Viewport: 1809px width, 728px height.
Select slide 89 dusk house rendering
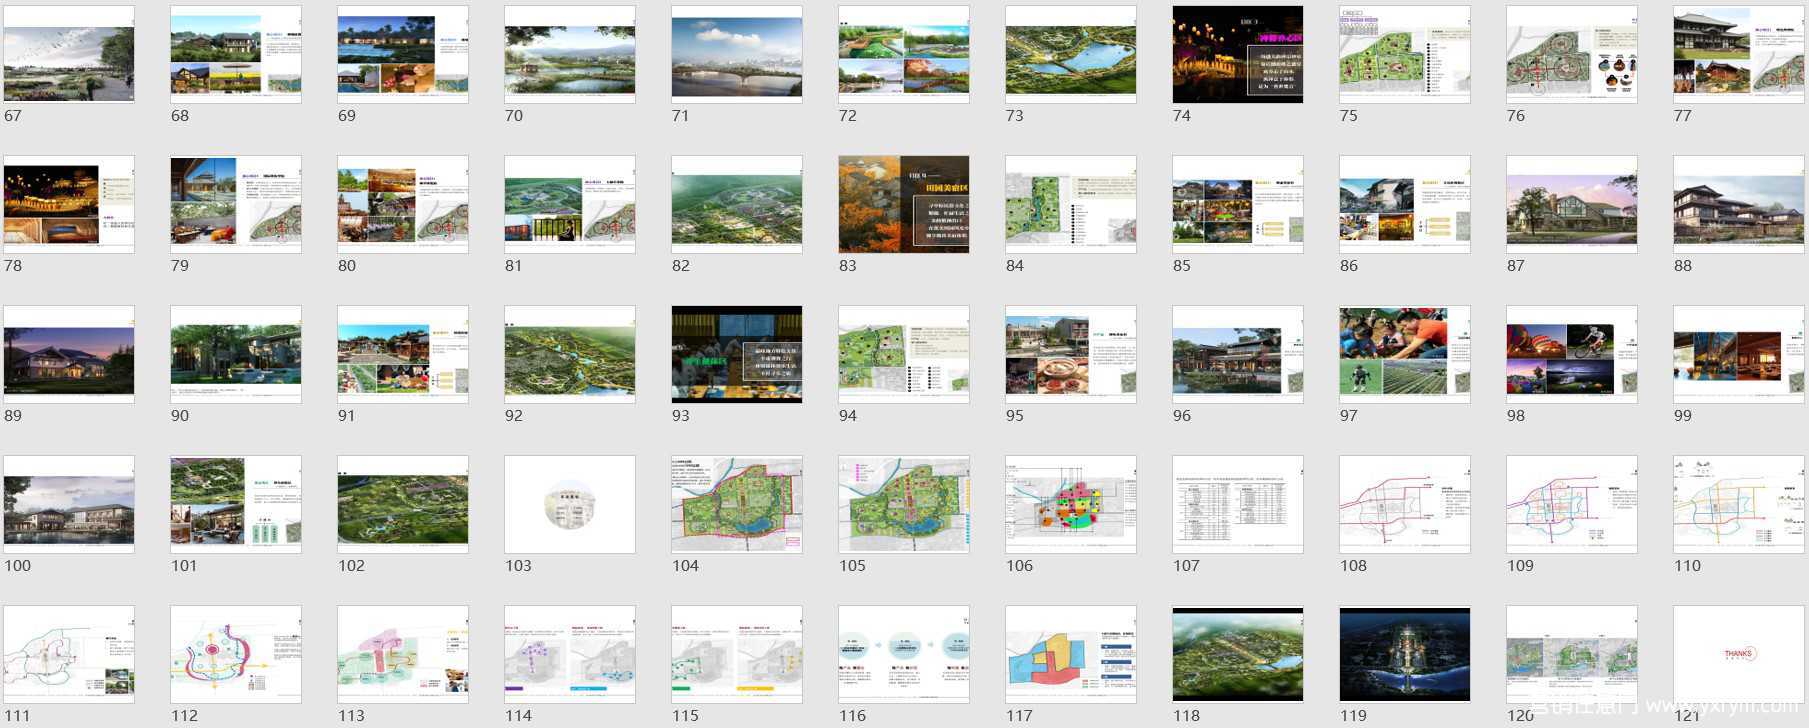(x=69, y=354)
